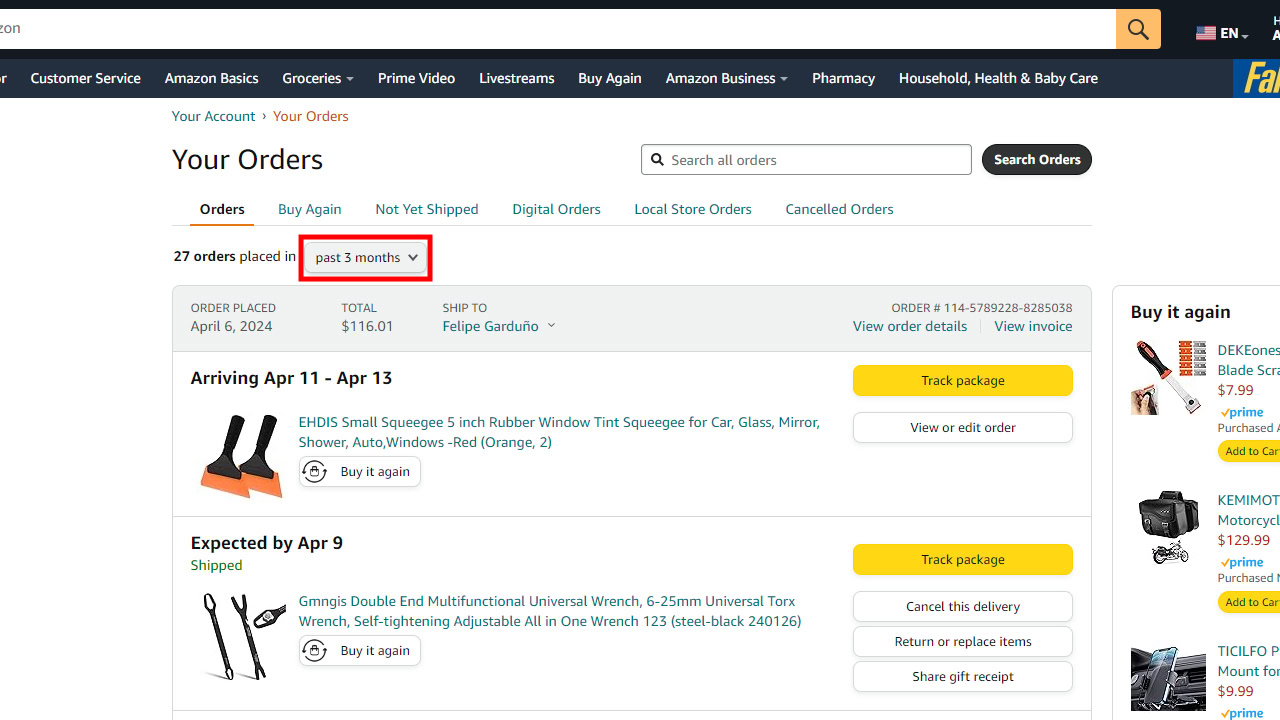Open the EHDIS squeegee product thumbnail
The height and width of the screenshot is (720, 1280).
click(x=241, y=455)
